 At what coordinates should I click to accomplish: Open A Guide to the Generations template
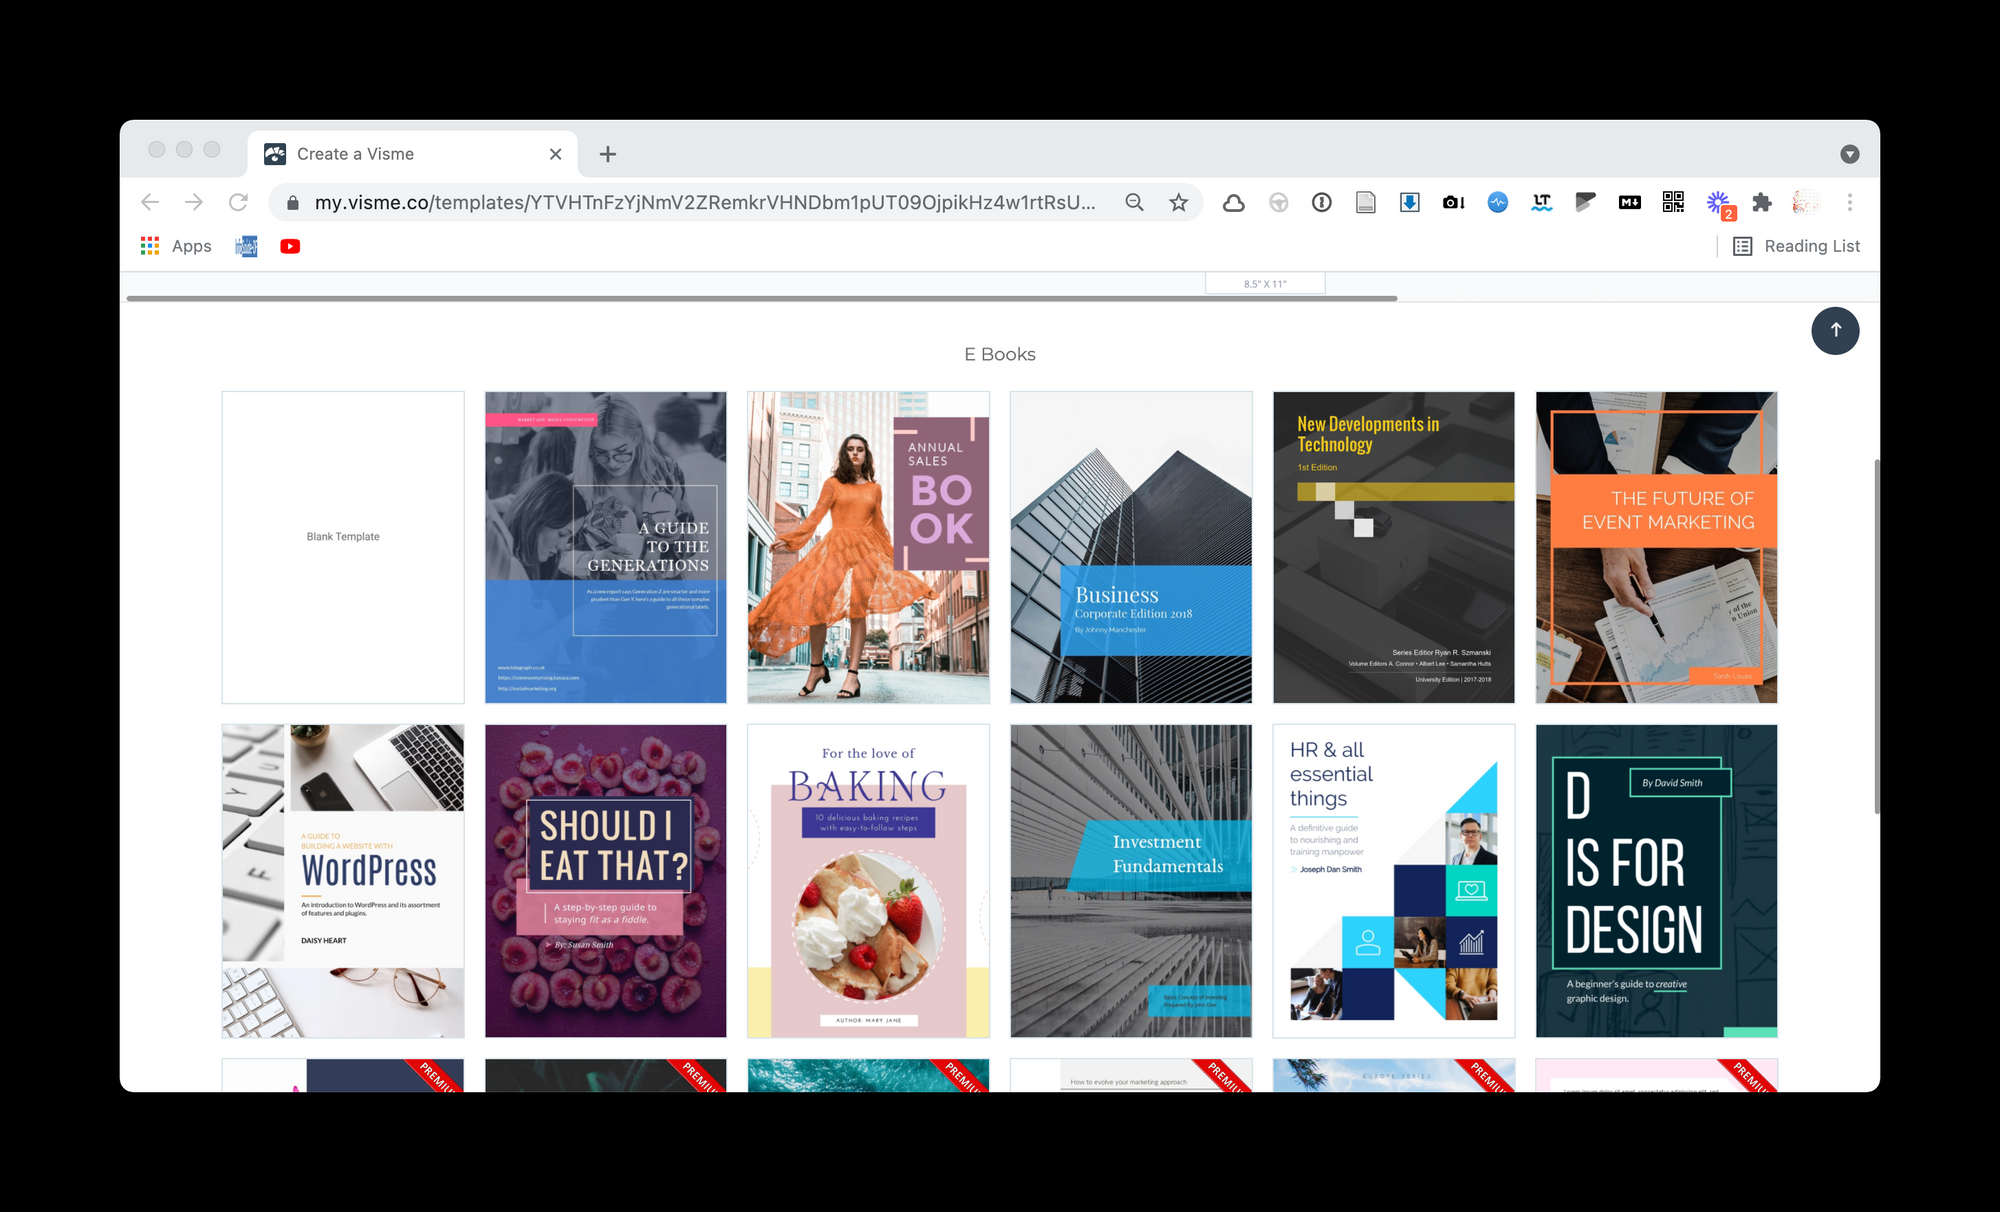tap(606, 547)
